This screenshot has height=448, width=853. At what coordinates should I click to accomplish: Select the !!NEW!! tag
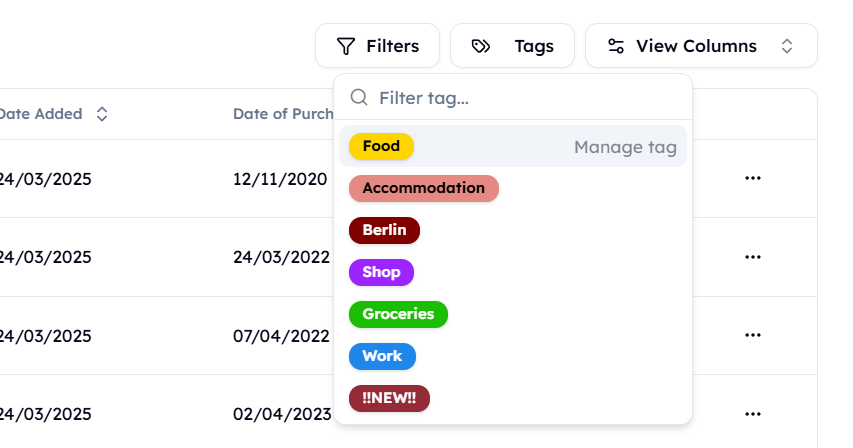(x=389, y=398)
